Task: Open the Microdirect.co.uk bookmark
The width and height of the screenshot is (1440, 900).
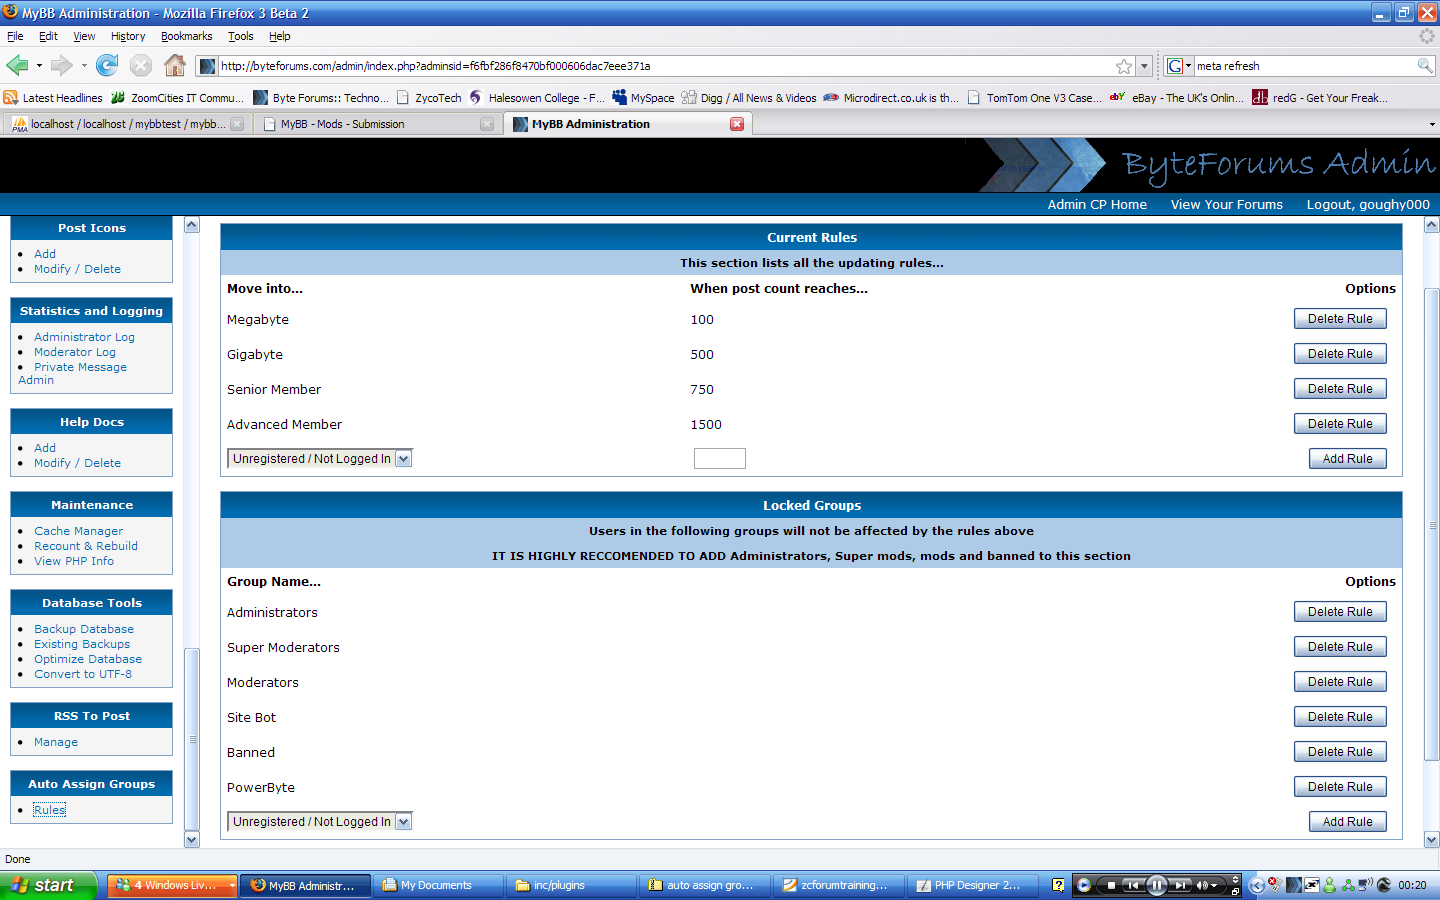Action: pyautogui.click(x=891, y=98)
